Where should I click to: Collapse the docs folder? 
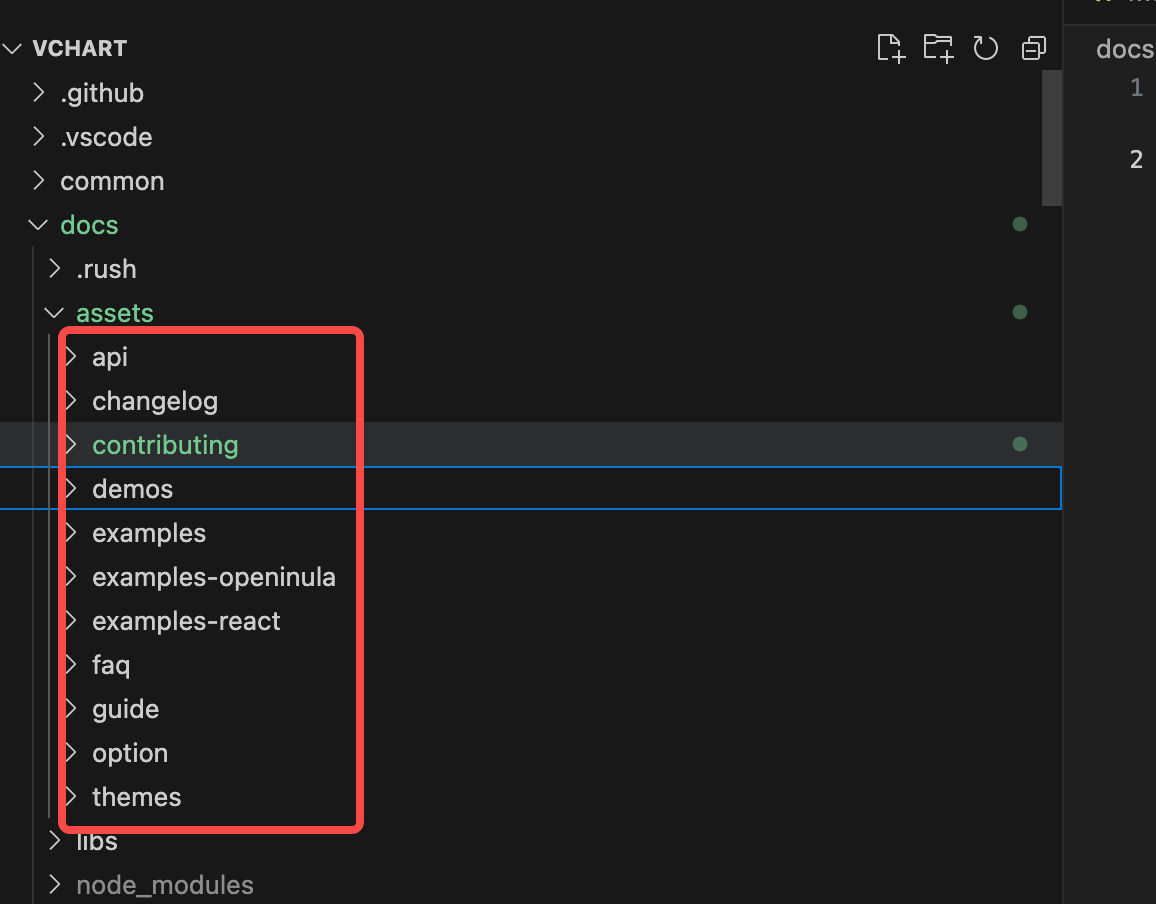click(38, 225)
